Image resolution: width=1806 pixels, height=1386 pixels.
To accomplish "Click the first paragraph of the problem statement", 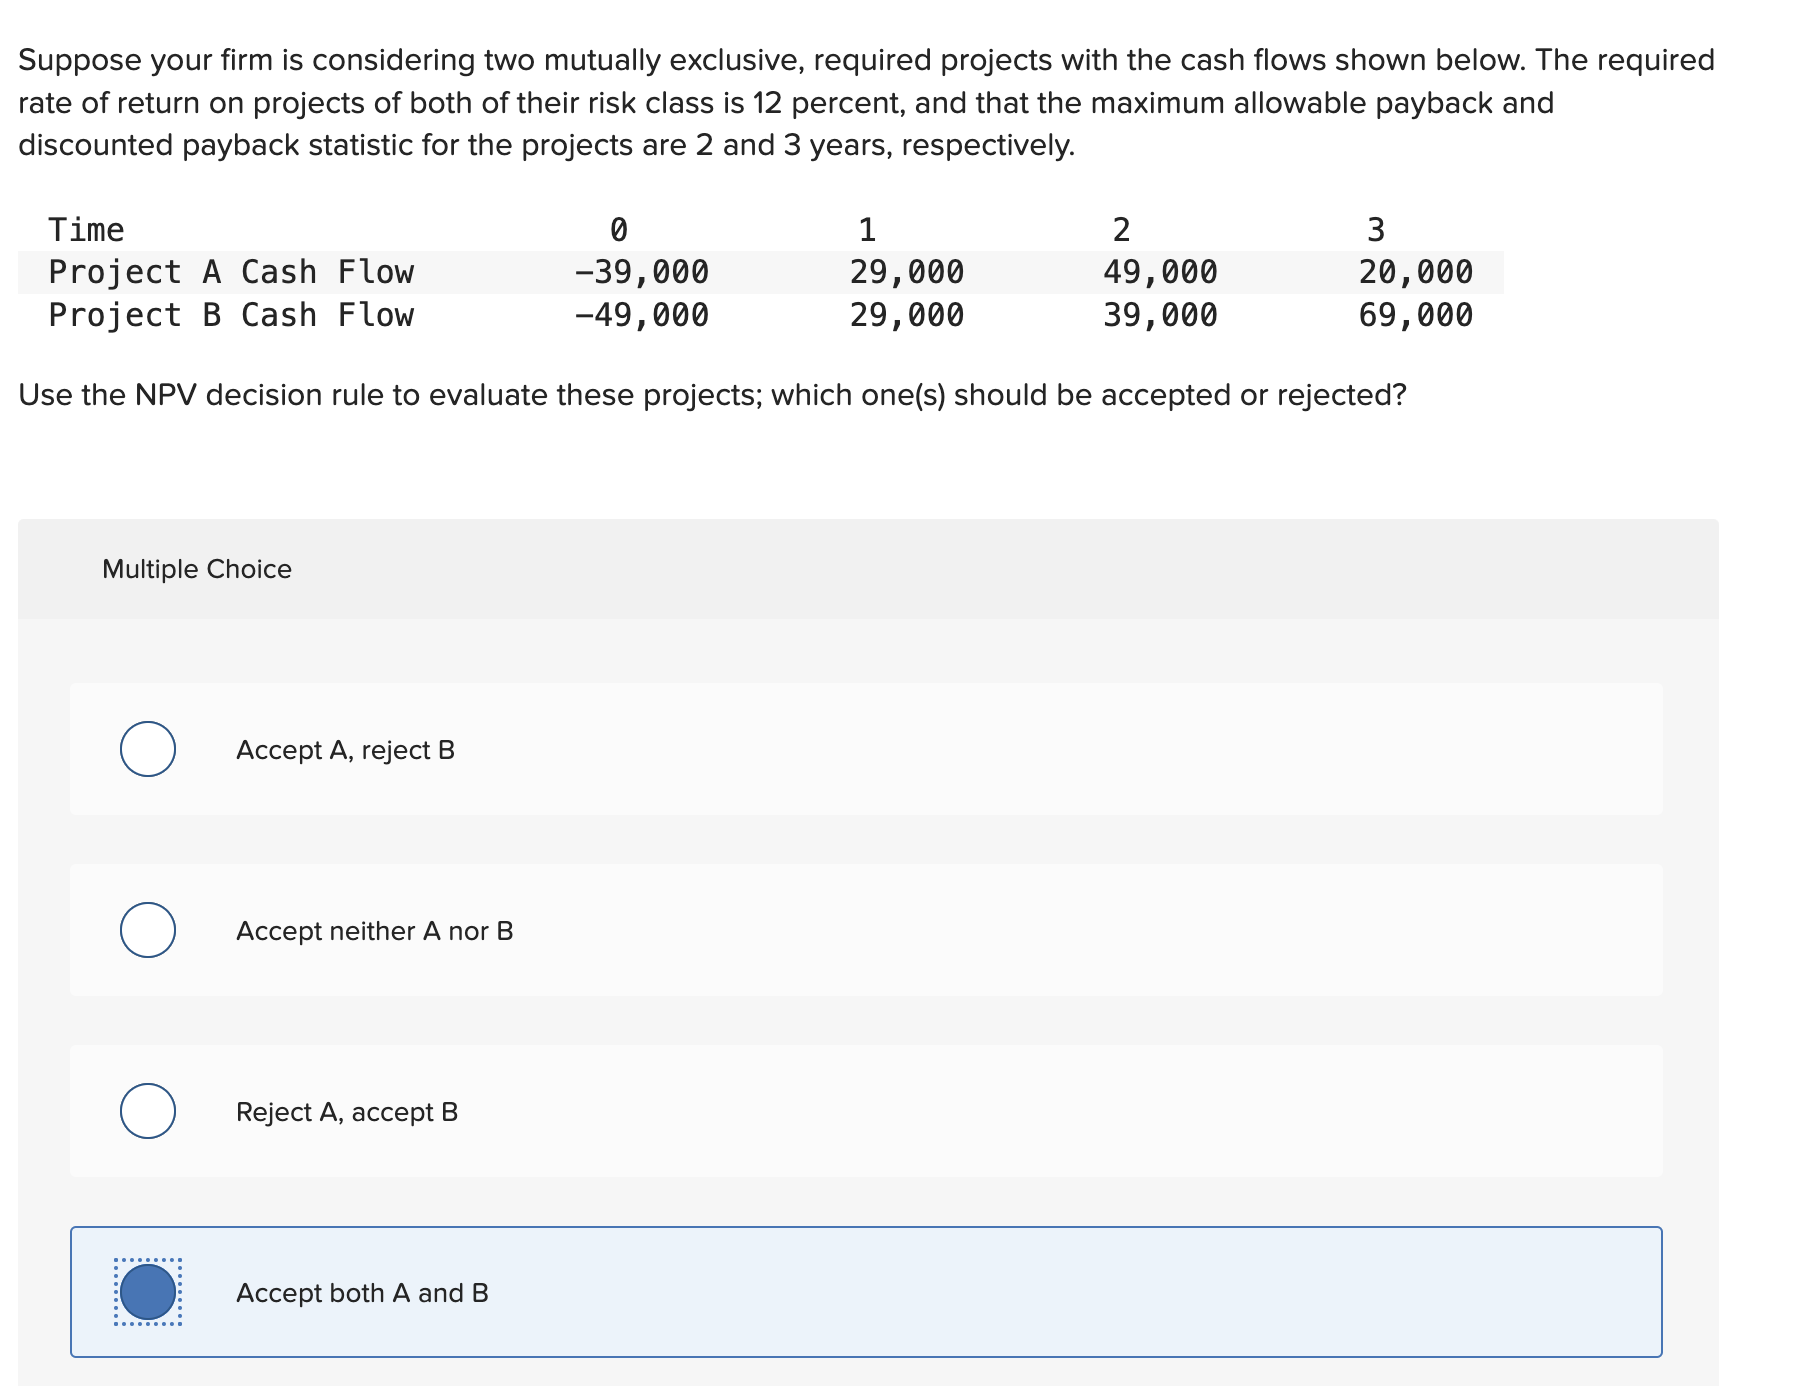I will [860, 101].
